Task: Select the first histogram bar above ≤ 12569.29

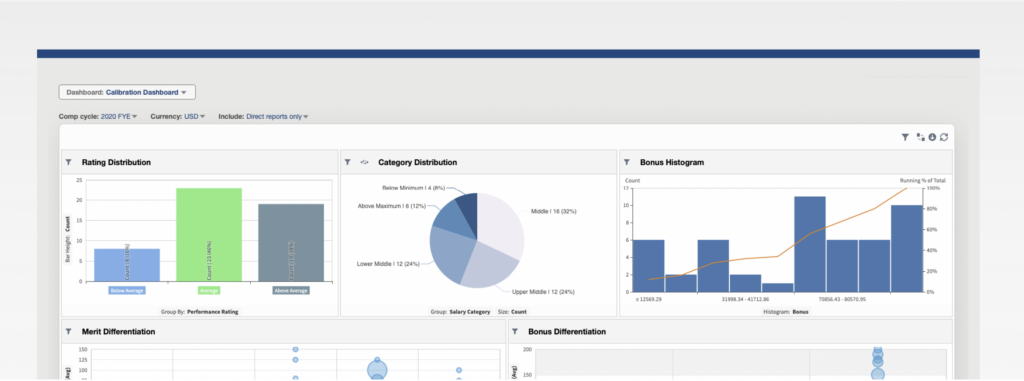Action: (648, 266)
